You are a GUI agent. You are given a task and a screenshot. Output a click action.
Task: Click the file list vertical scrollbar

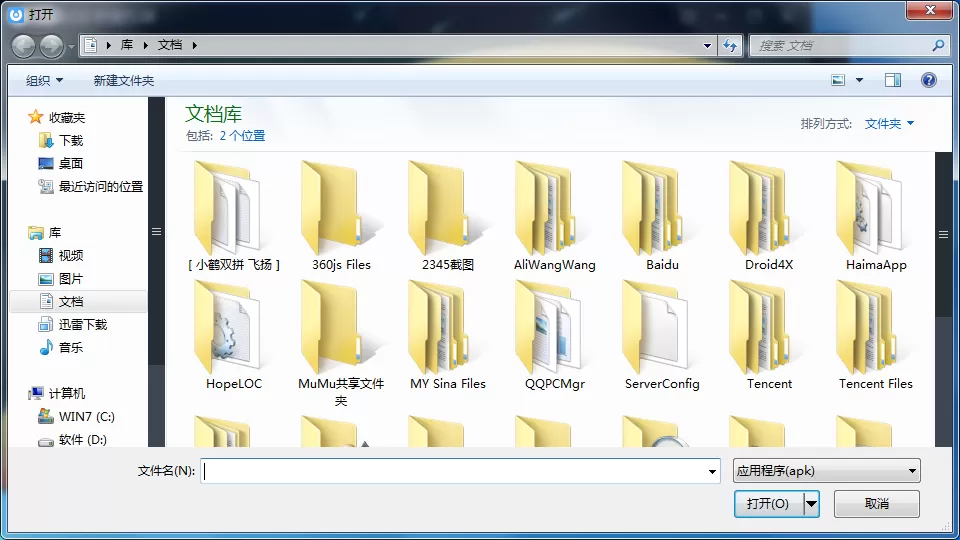click(x=943, y=234)
